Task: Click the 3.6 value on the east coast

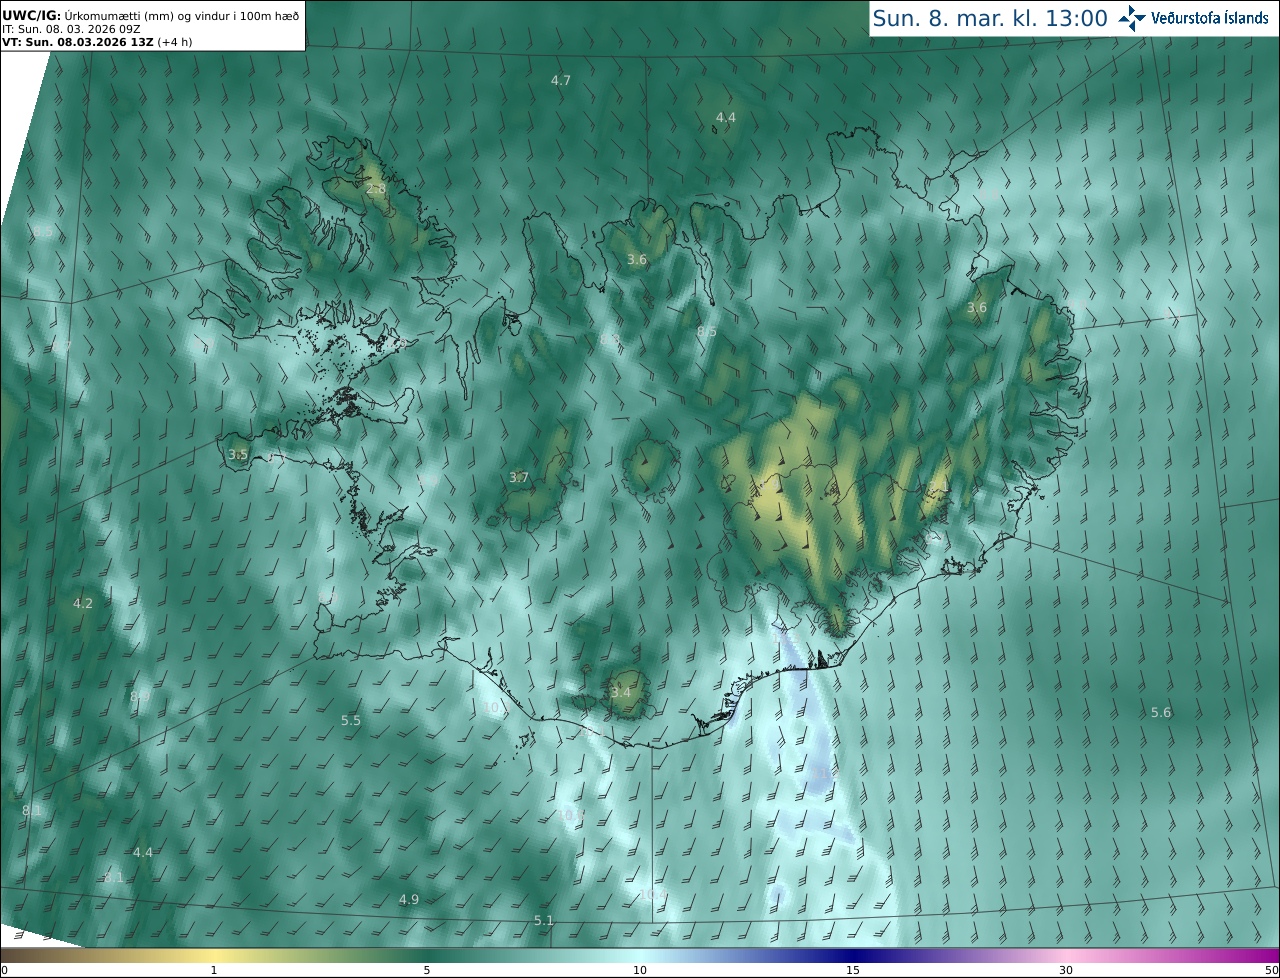Action: (977, 307)
